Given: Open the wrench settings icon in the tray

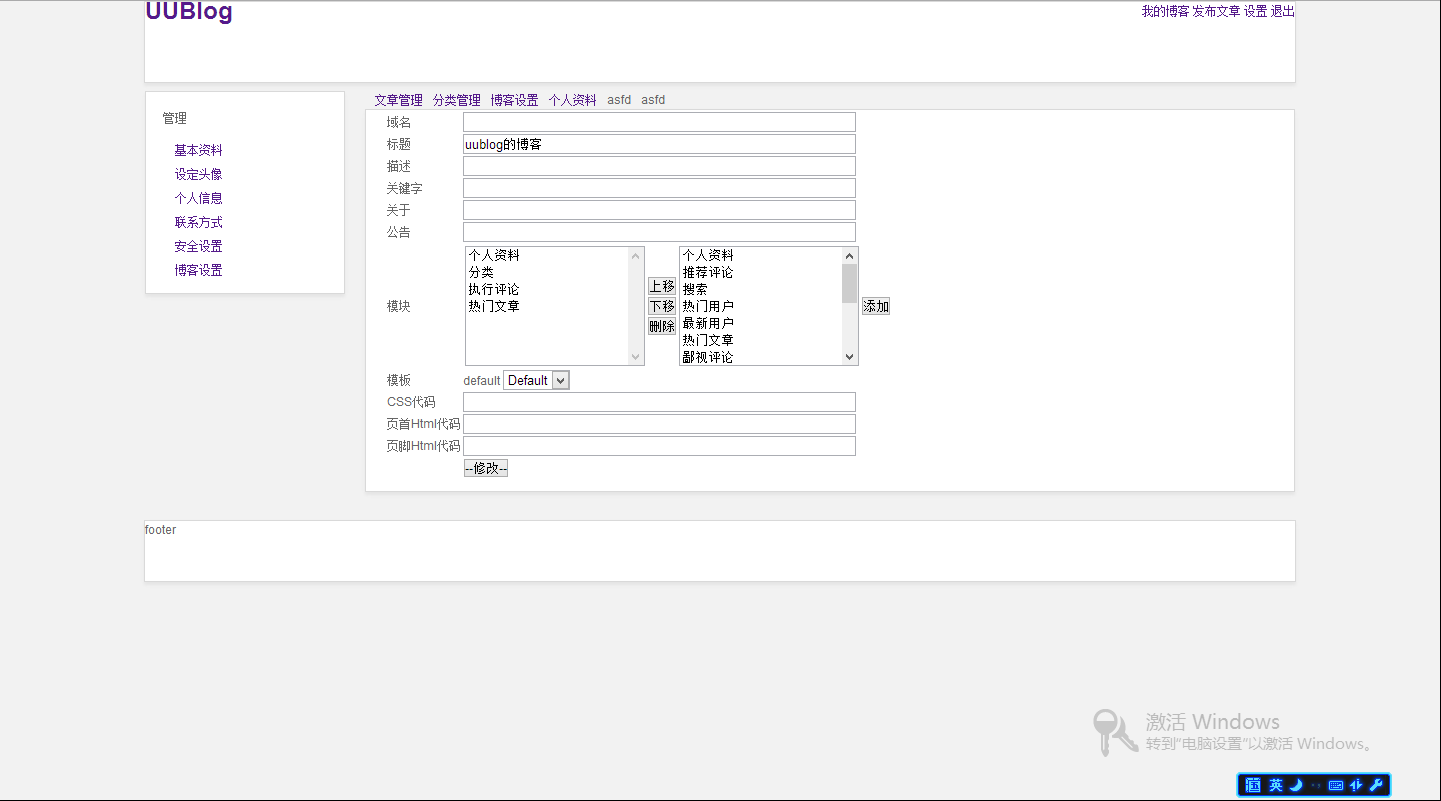Looking at the screenshot, I should (x=1377, y=785).
